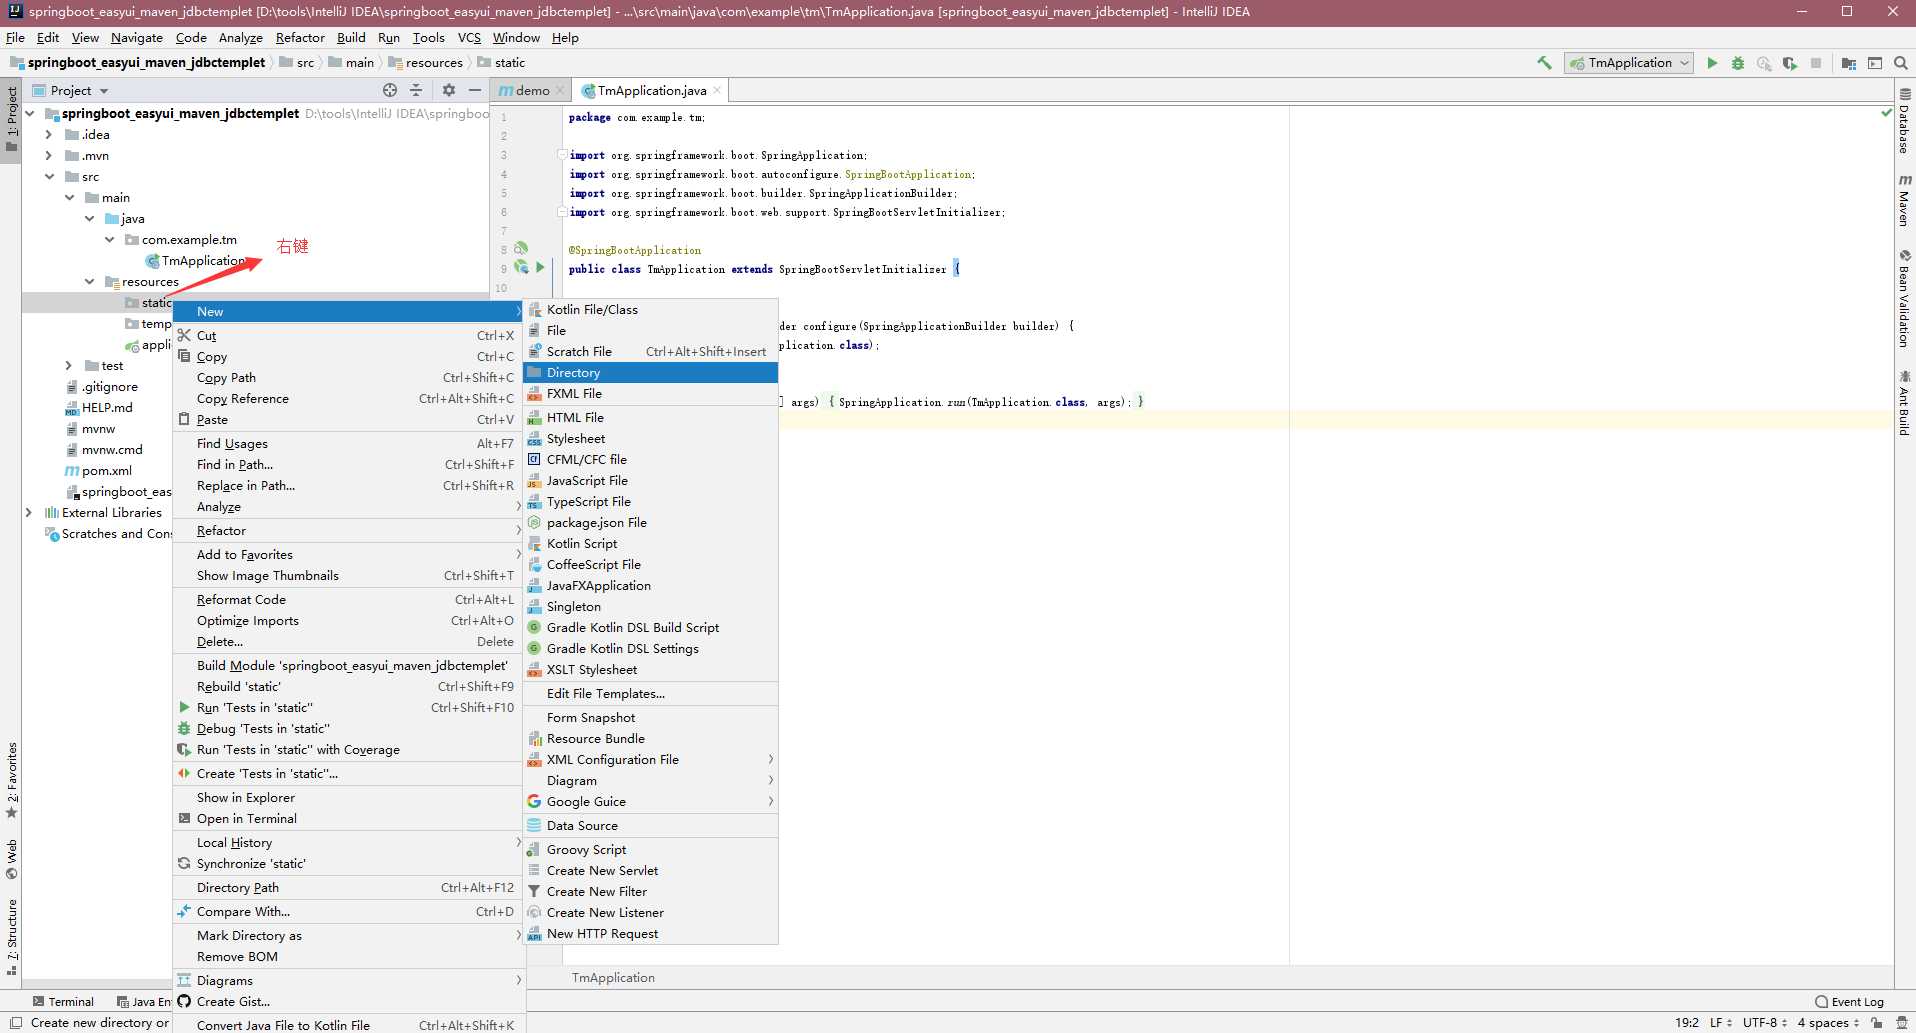Collapse the com.example.tm package
The height and width of the screenshot is (1033, 1916).
110,239
